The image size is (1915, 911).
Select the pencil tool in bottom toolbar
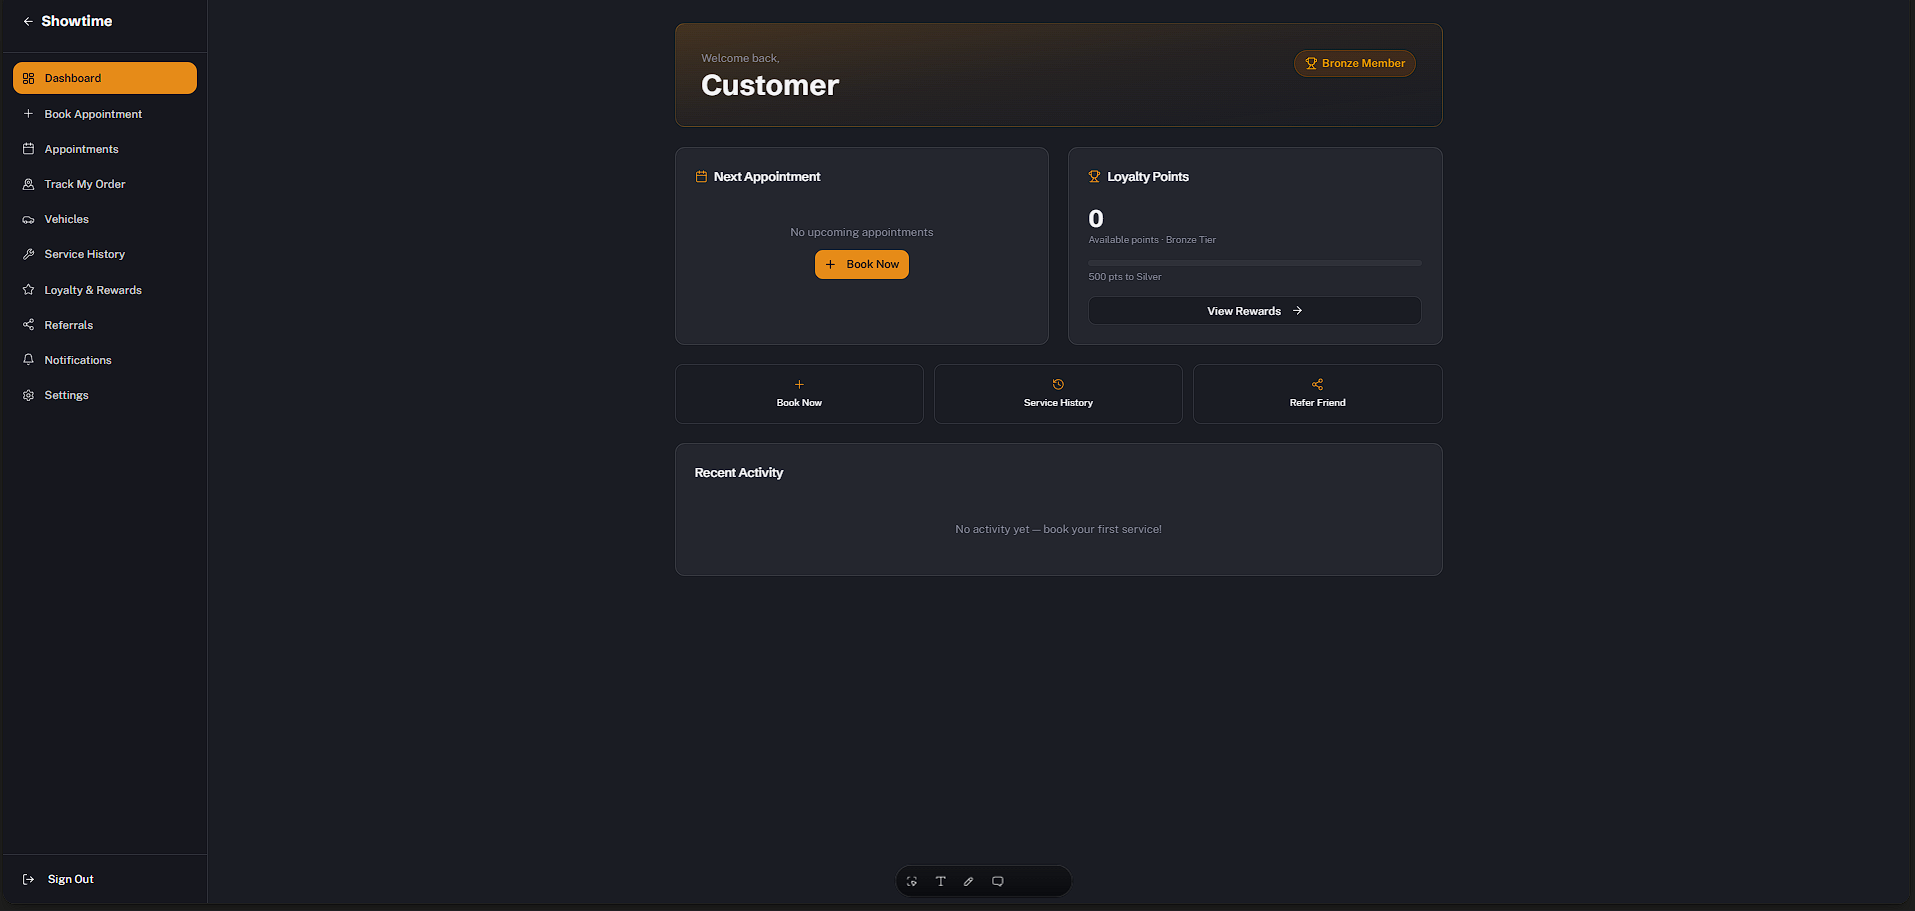tap(968, 881)
